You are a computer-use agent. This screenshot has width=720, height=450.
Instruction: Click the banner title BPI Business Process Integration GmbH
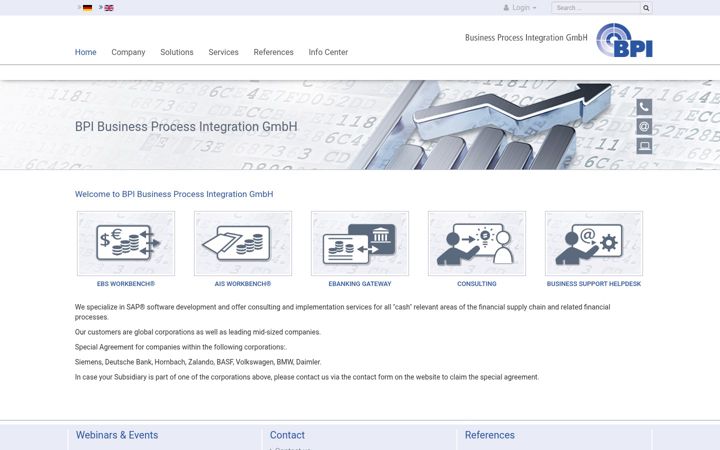pyautogui.click(x=186, y=127)
